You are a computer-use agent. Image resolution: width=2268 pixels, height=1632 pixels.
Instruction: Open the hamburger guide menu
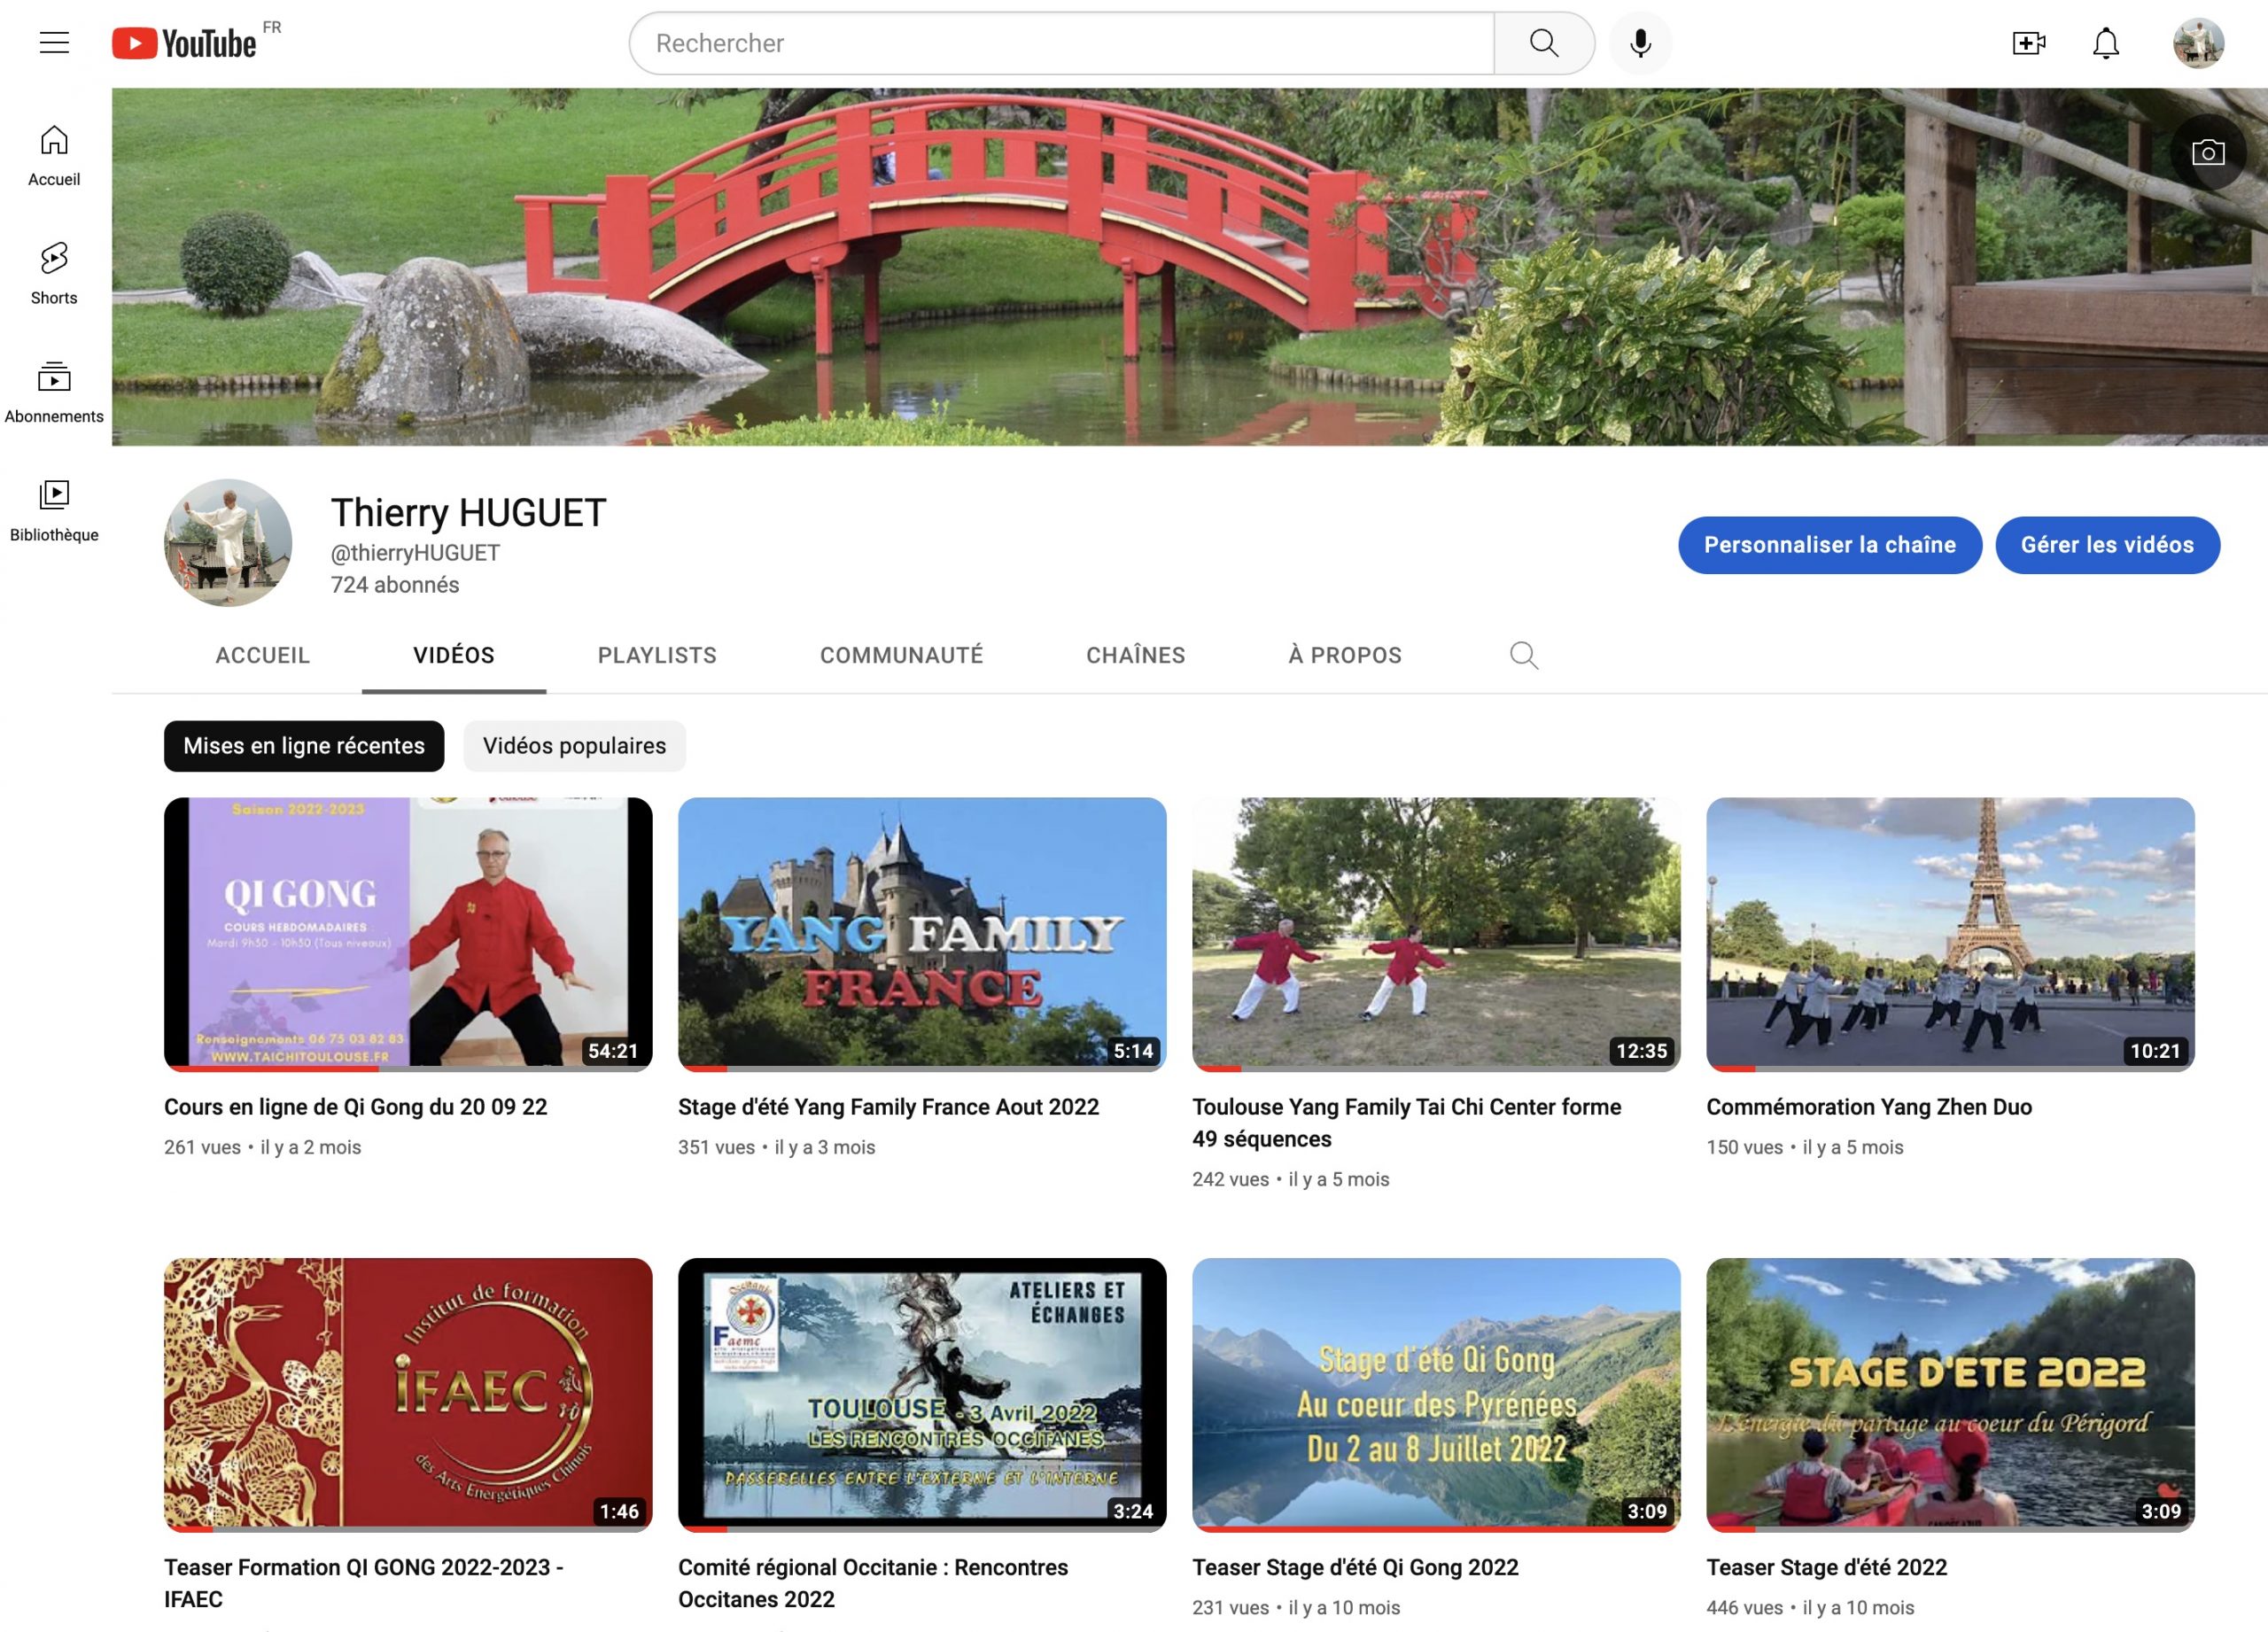coord(54,43)
